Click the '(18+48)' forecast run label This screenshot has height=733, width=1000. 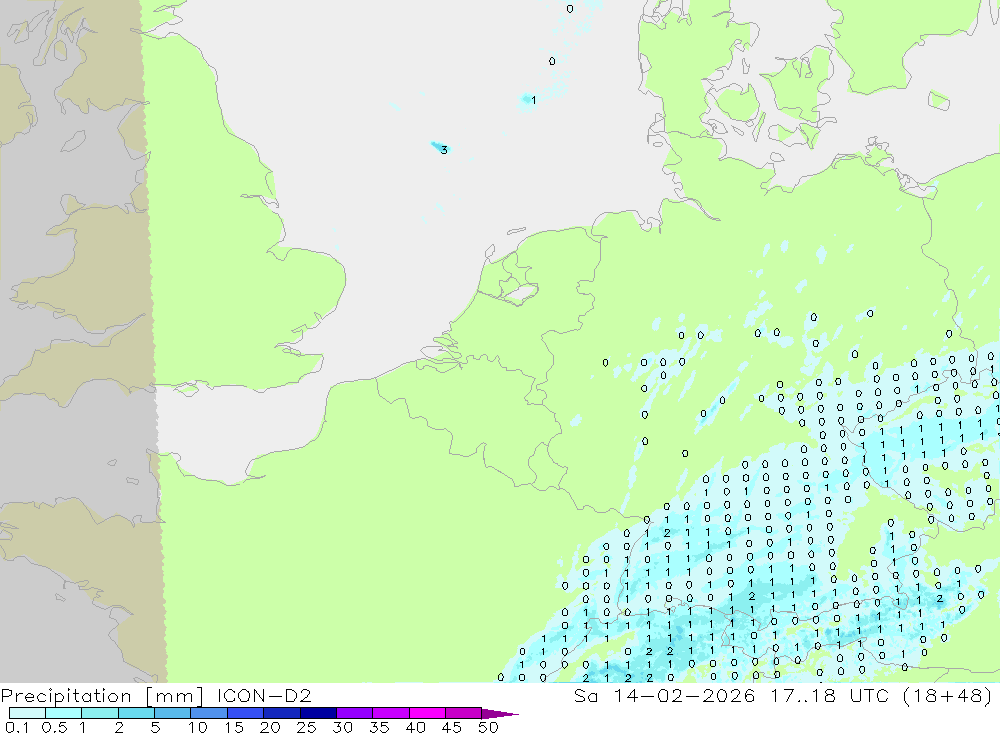948,695
